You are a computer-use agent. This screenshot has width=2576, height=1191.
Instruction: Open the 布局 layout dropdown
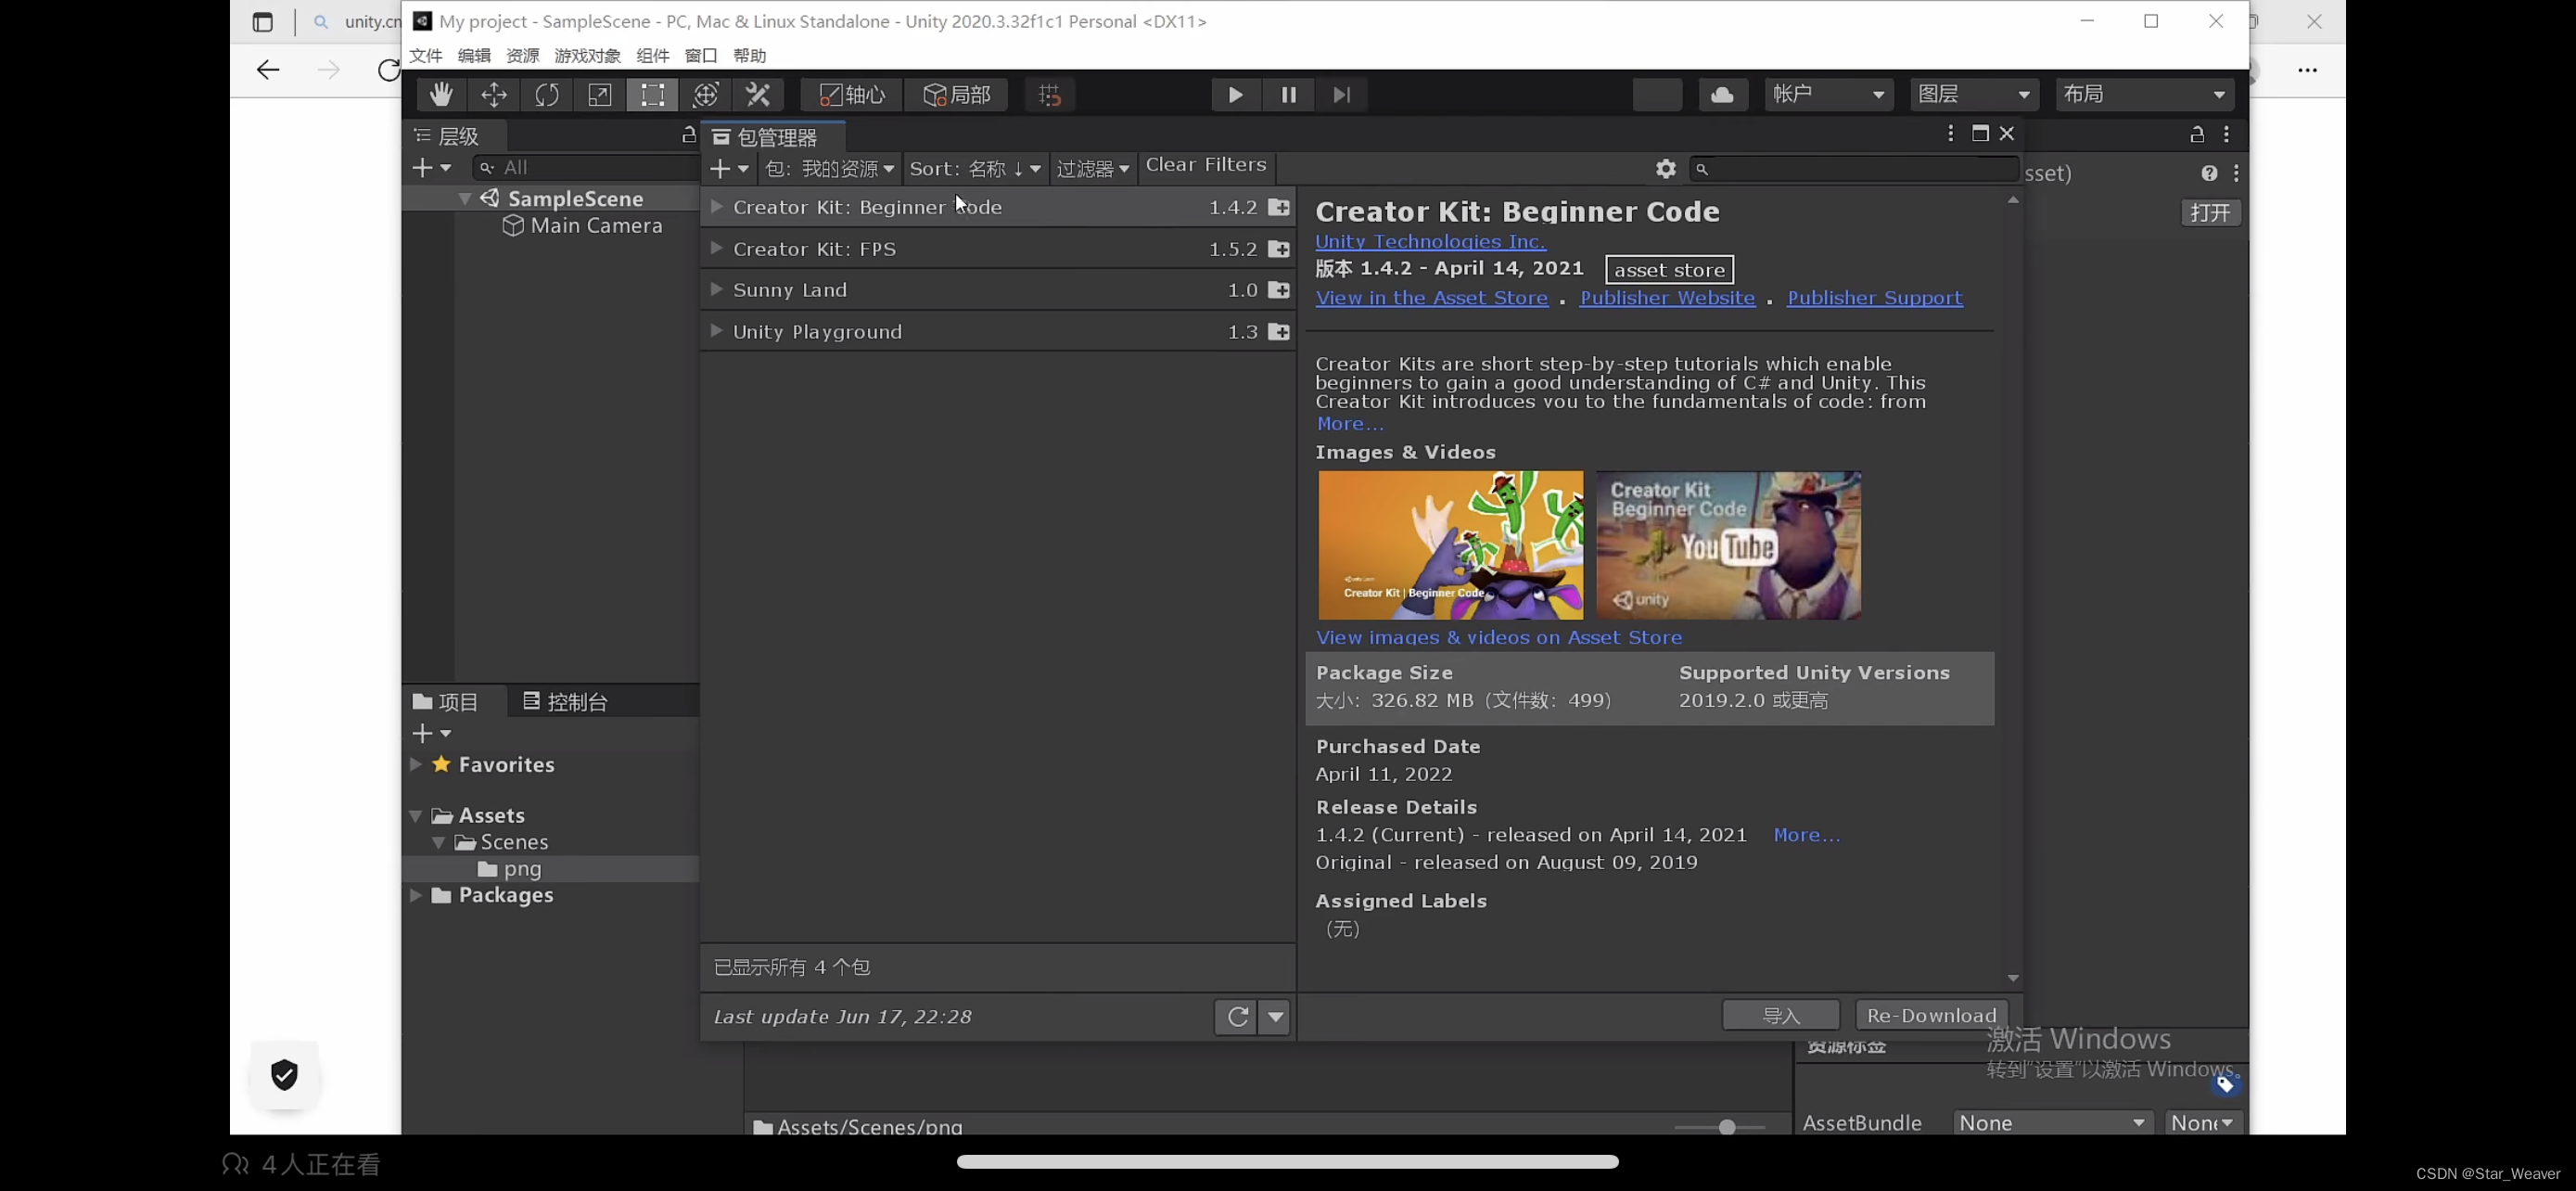click(x=2144, y=95)
